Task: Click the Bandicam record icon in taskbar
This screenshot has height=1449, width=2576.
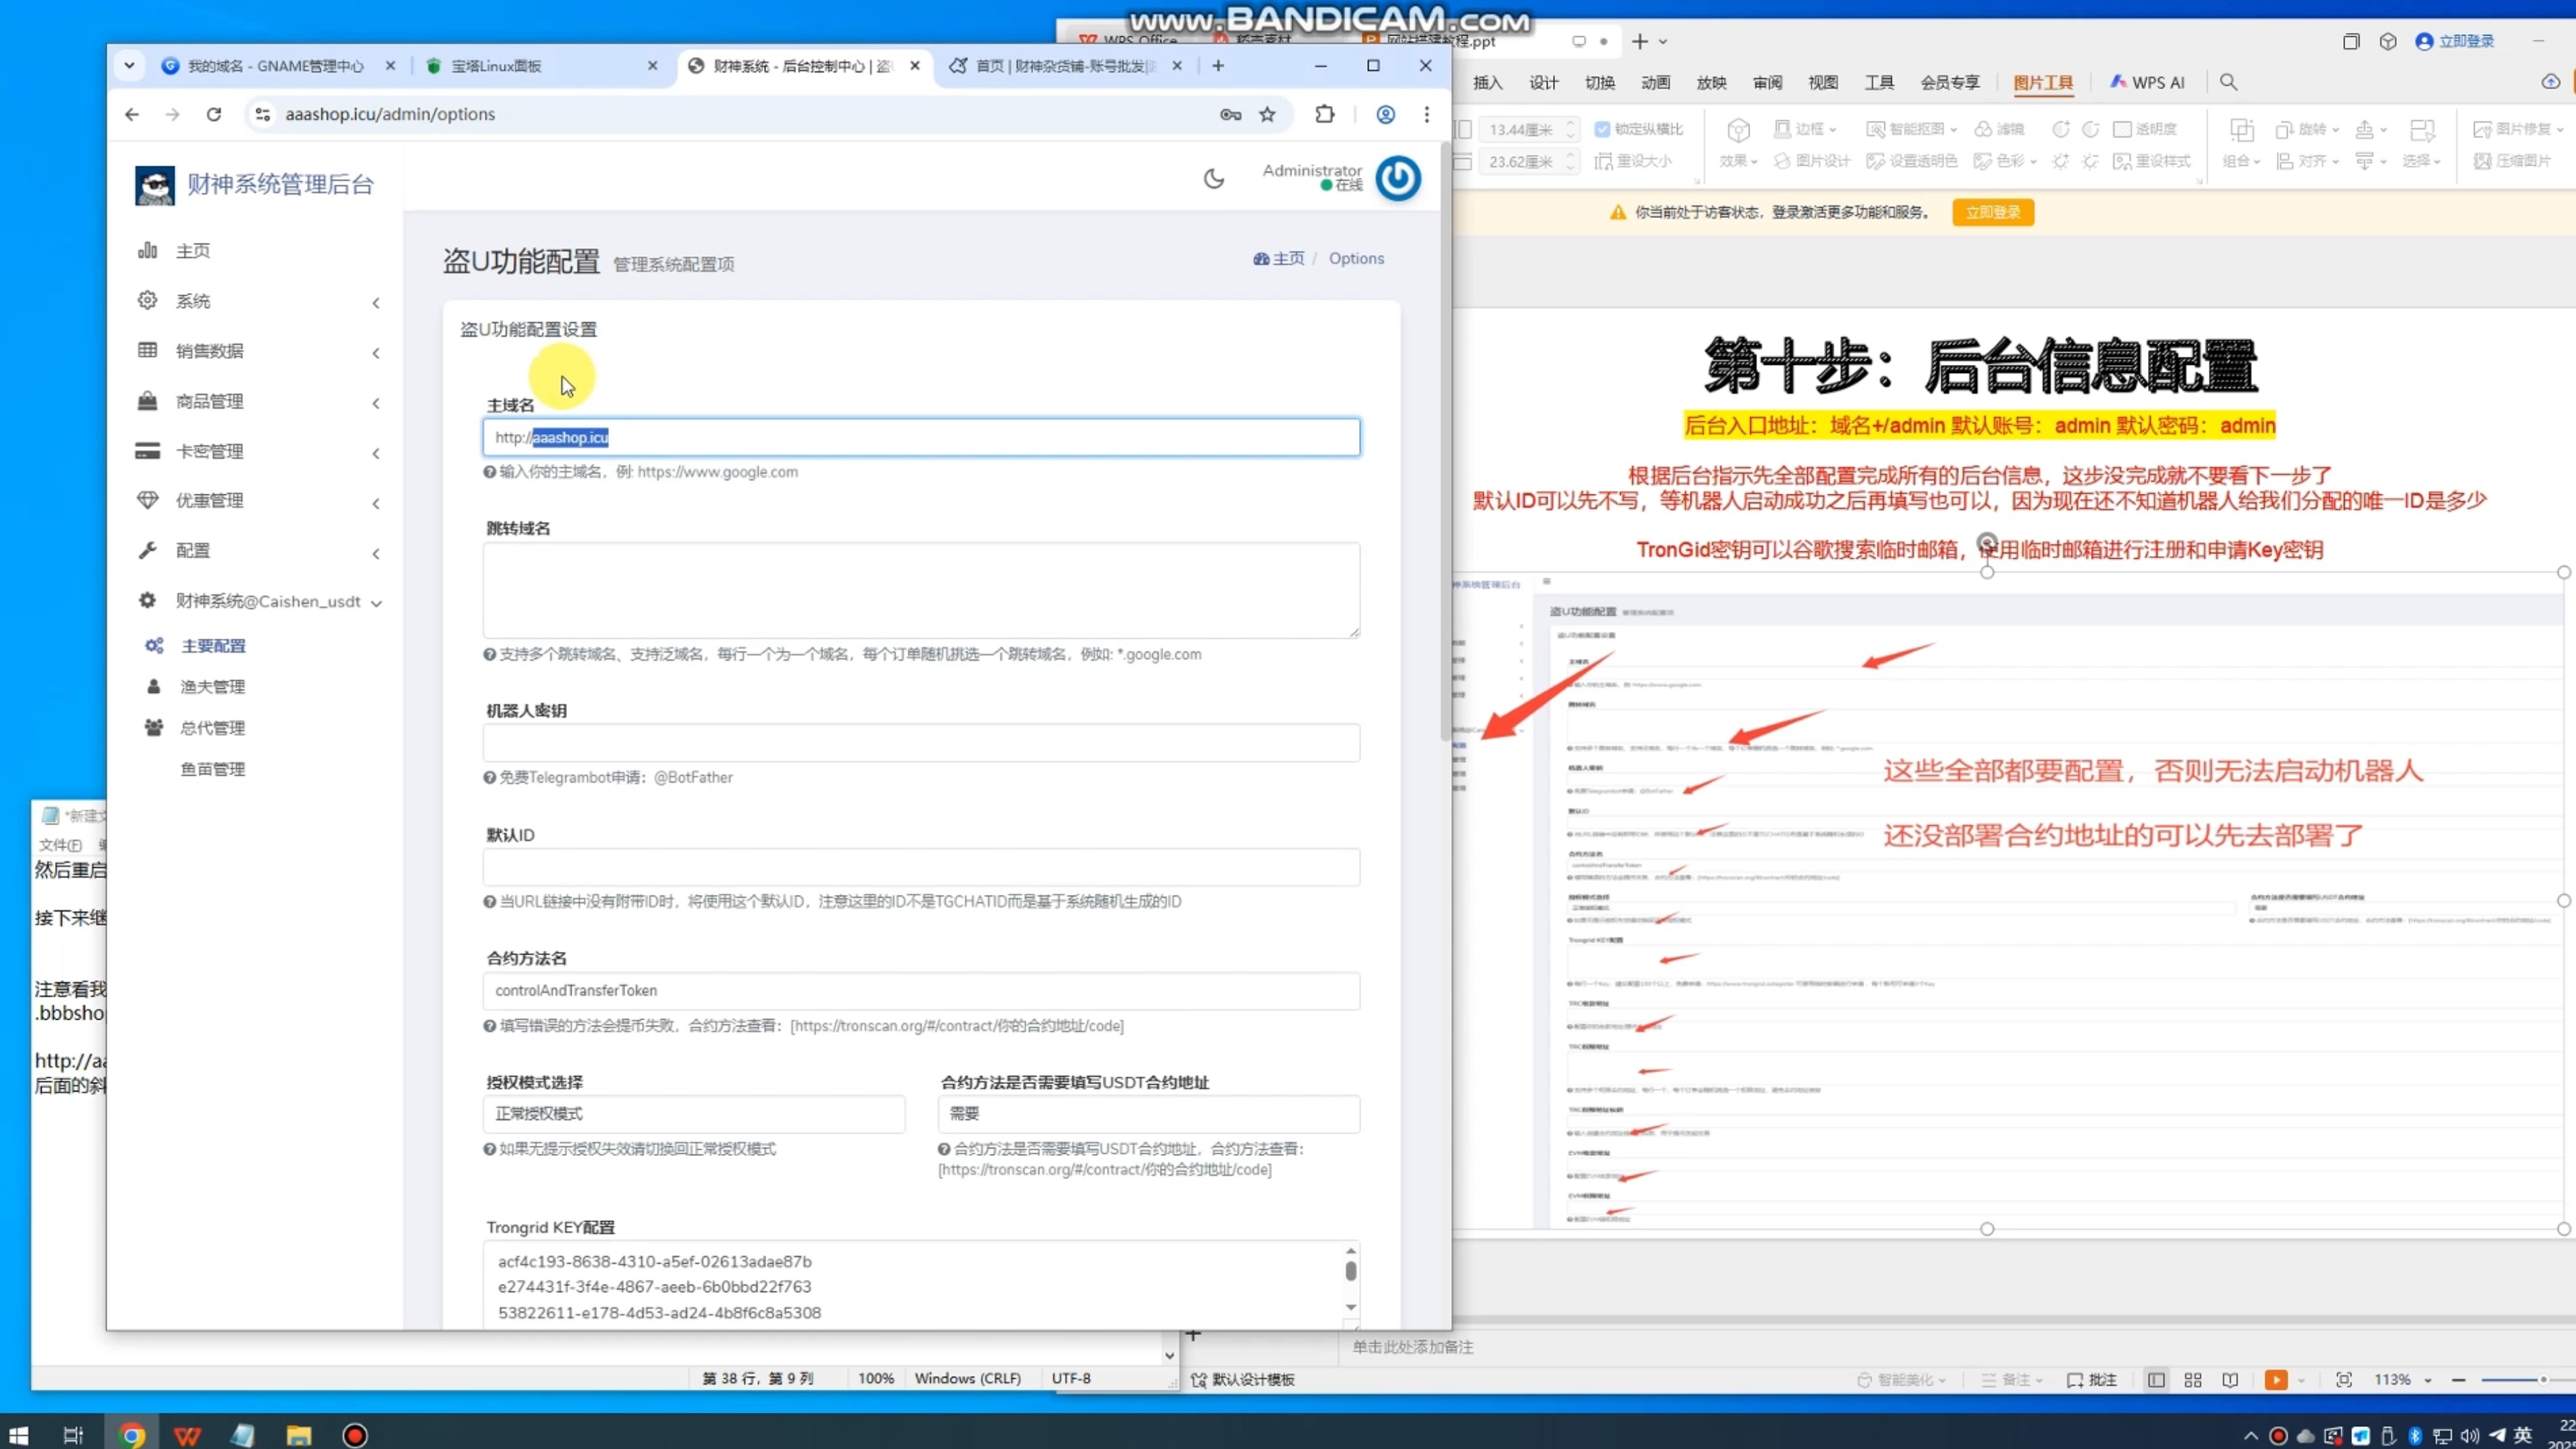Action: point(354,1435)
